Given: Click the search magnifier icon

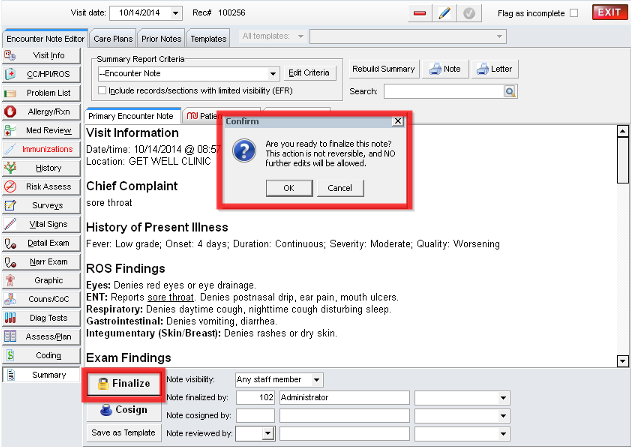Looking at the screenshot, I should (510, 92).
